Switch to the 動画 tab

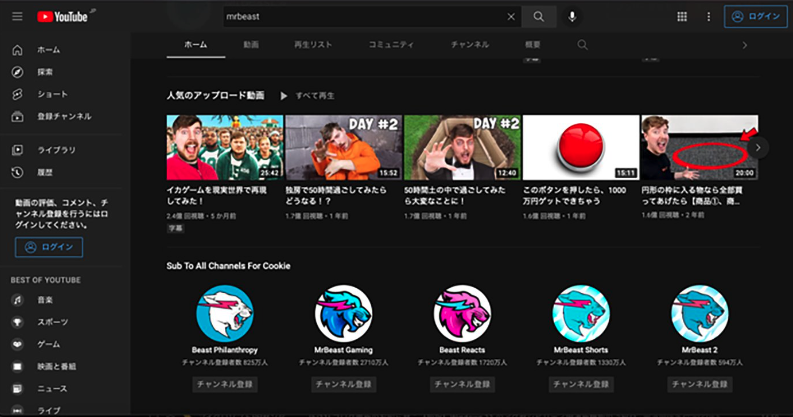click(x=251, y=45)
